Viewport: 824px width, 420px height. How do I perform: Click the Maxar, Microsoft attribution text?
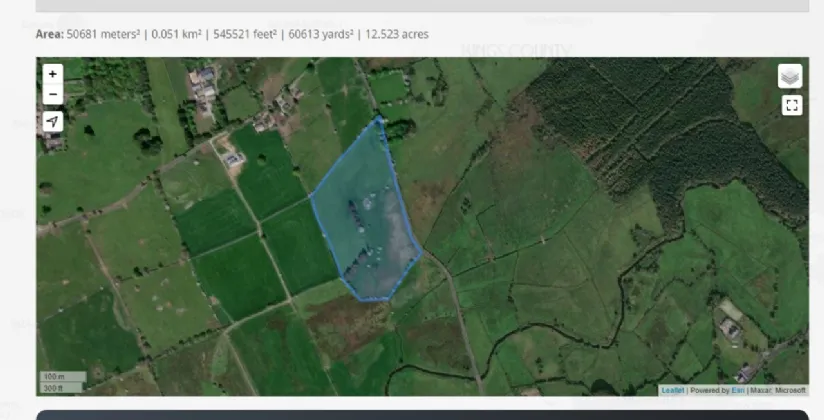coord(777,390)
